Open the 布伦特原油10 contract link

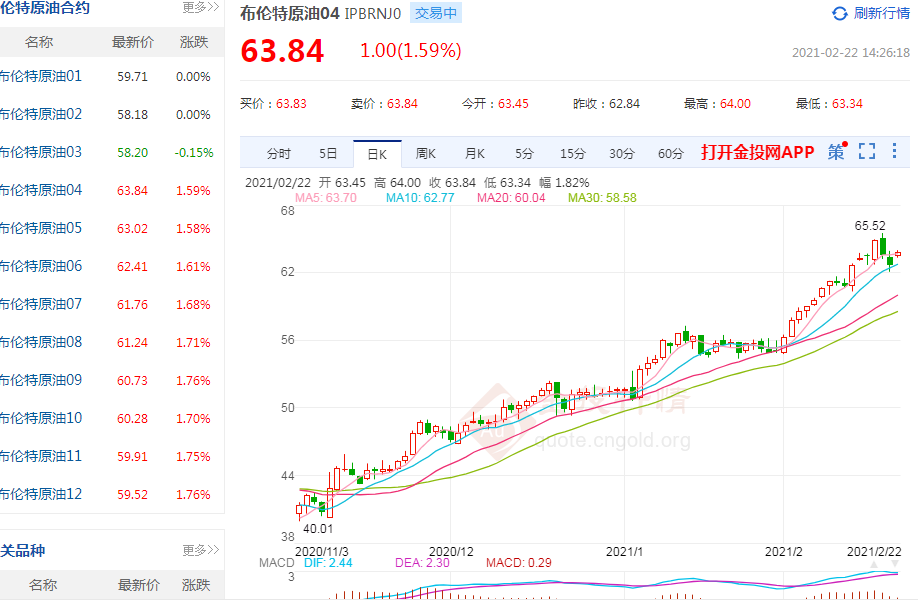point(41,418)
